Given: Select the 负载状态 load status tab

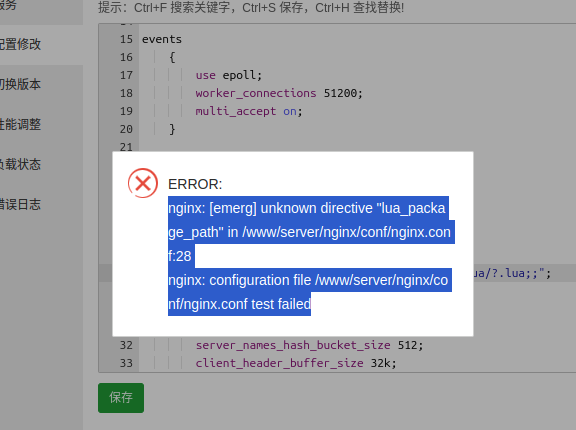Looking at the screenshot, I should pyautogui.click(x=20, y=165).
